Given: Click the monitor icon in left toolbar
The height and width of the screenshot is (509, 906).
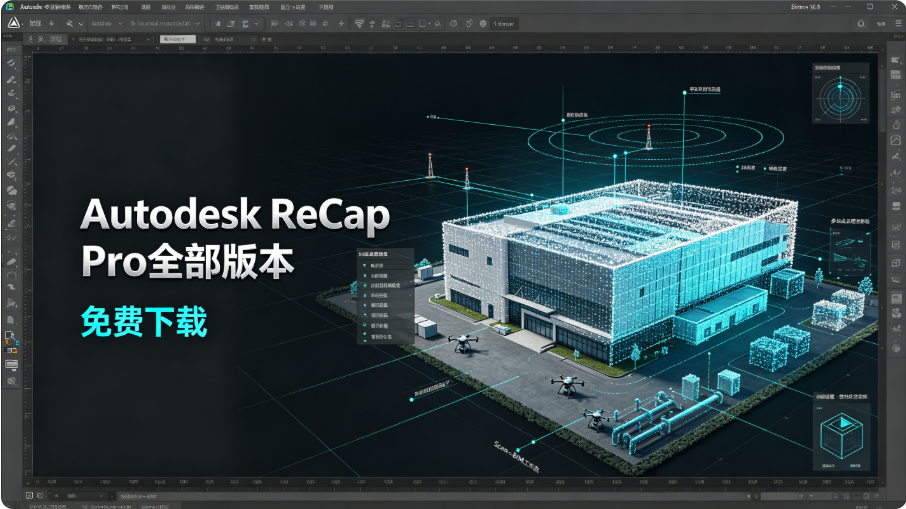Looking at the screenshot, I should pyautogui.click(x=12, y=365).
